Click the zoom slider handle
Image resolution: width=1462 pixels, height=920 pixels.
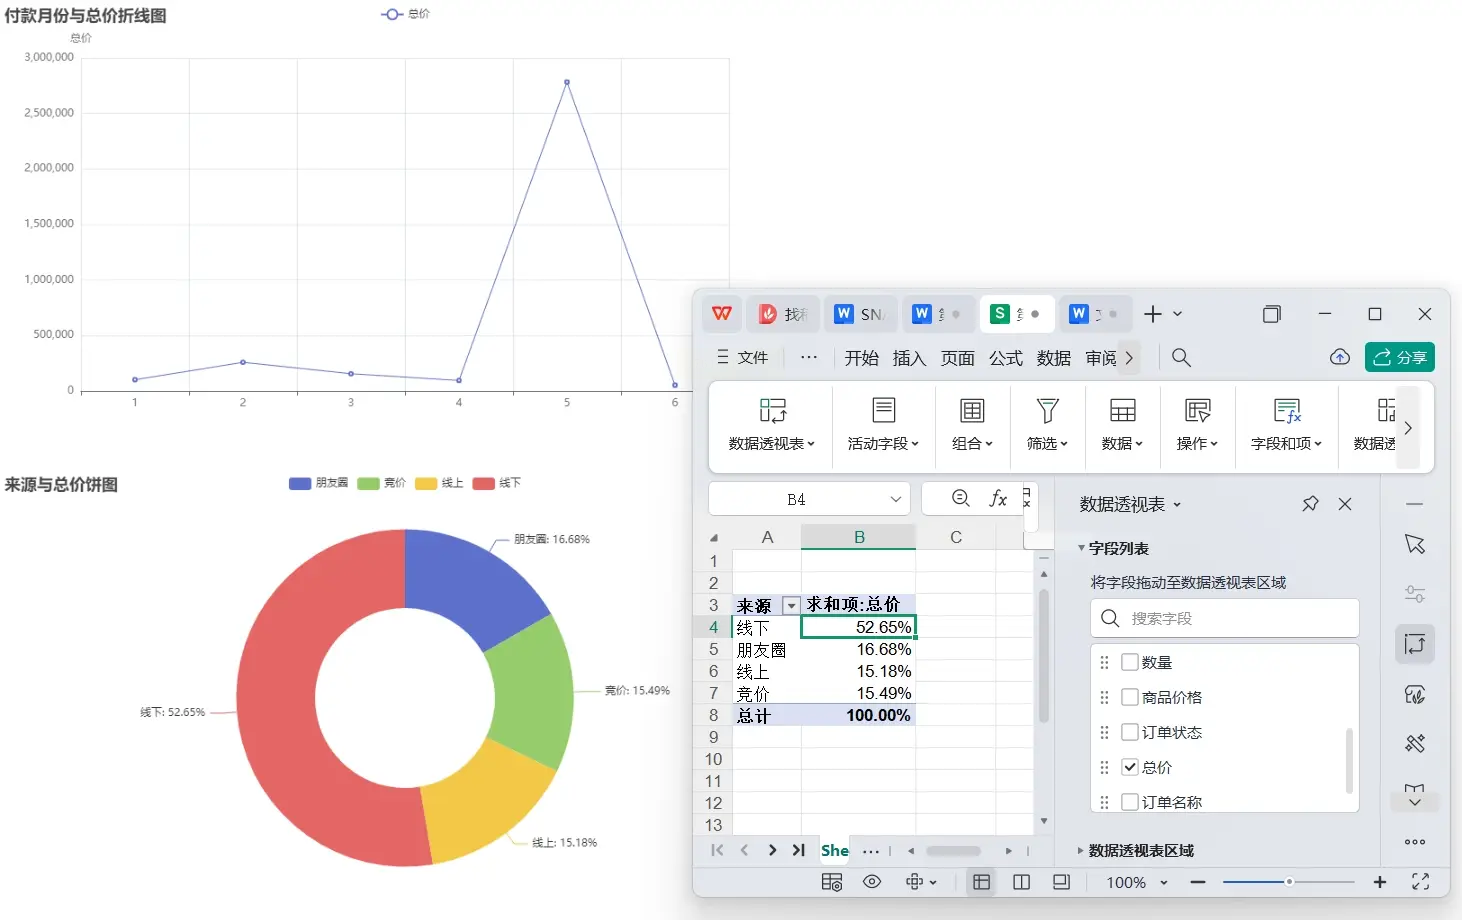click(x=1289, y=882)
